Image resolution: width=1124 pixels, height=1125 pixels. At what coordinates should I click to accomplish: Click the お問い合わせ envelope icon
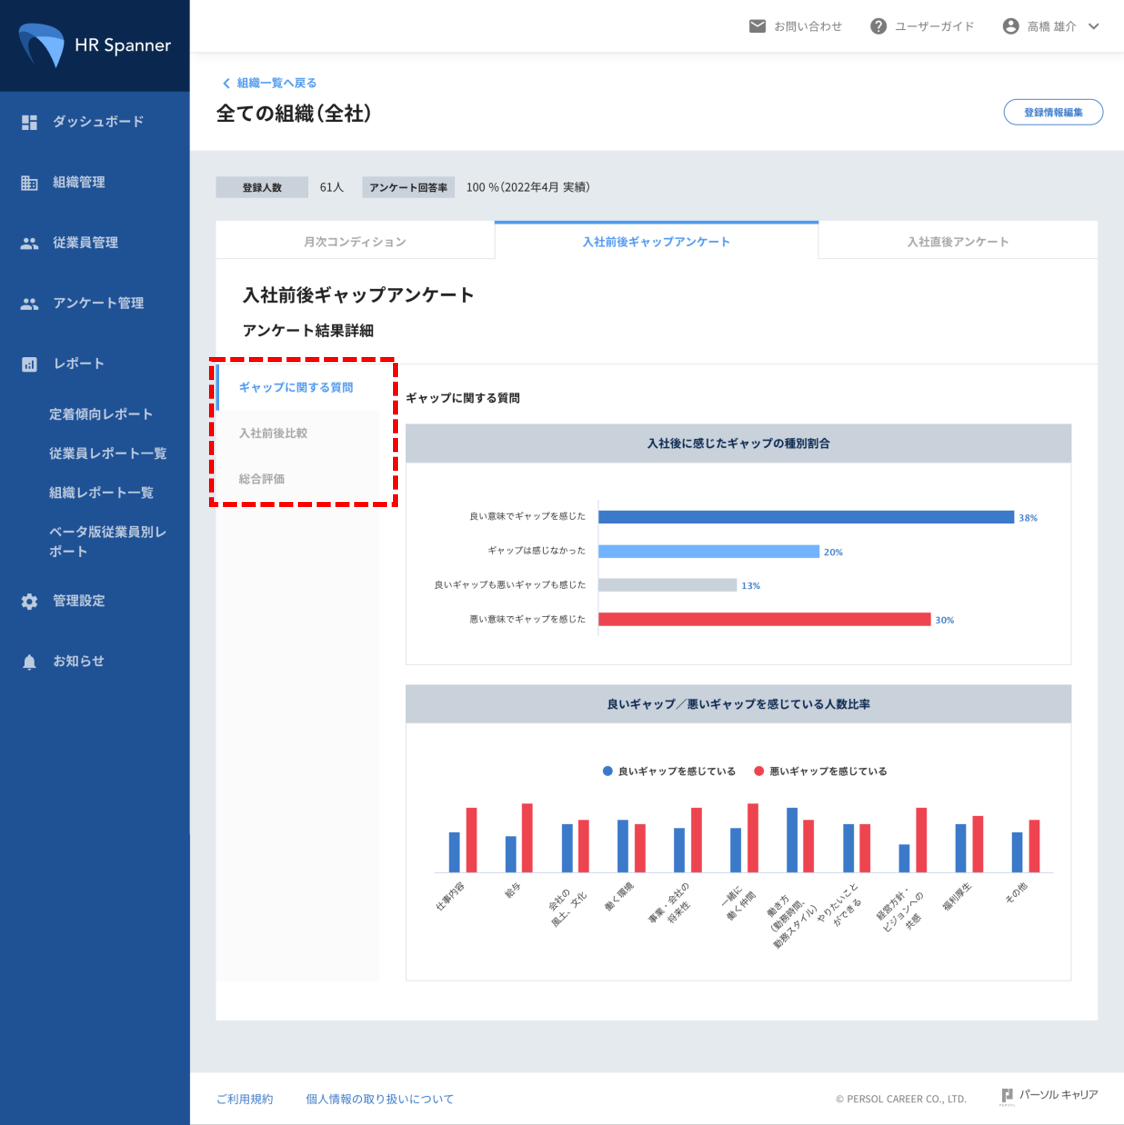pos(757,26)
